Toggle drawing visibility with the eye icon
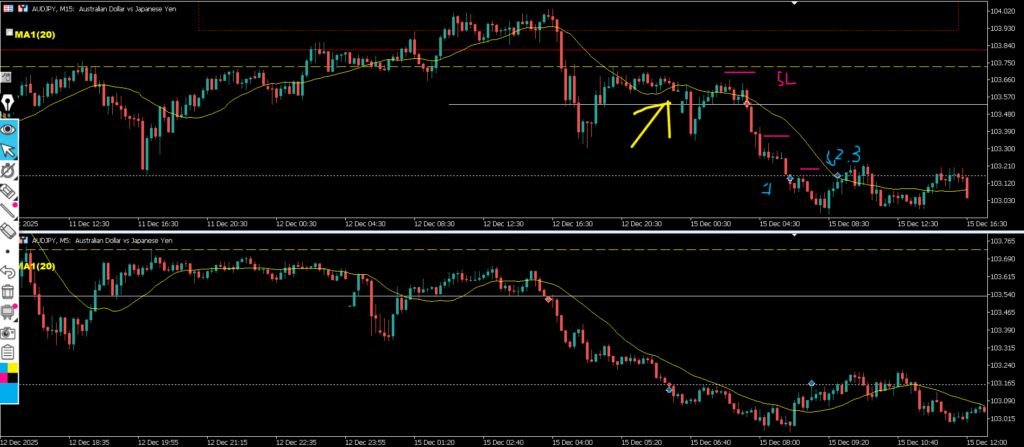 coord(8,128)
